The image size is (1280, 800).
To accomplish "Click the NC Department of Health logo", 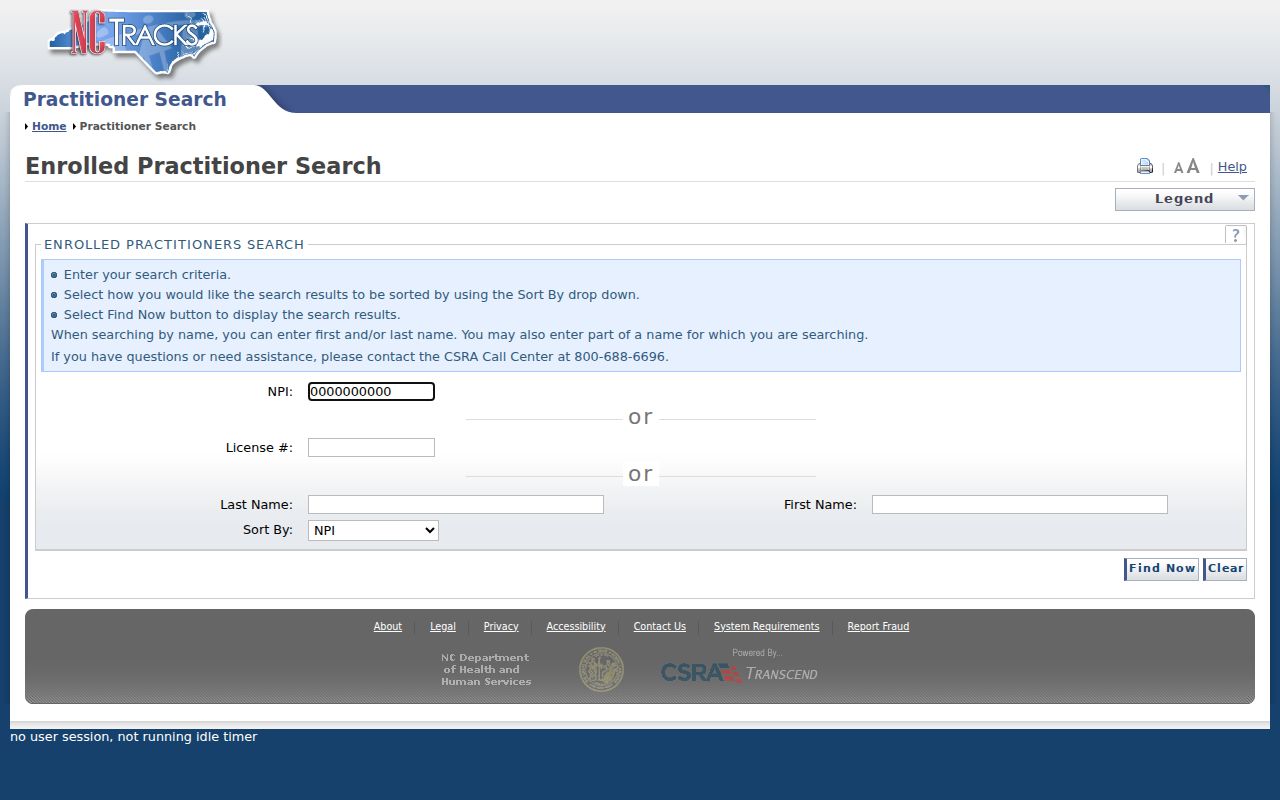I will [486, 670].
